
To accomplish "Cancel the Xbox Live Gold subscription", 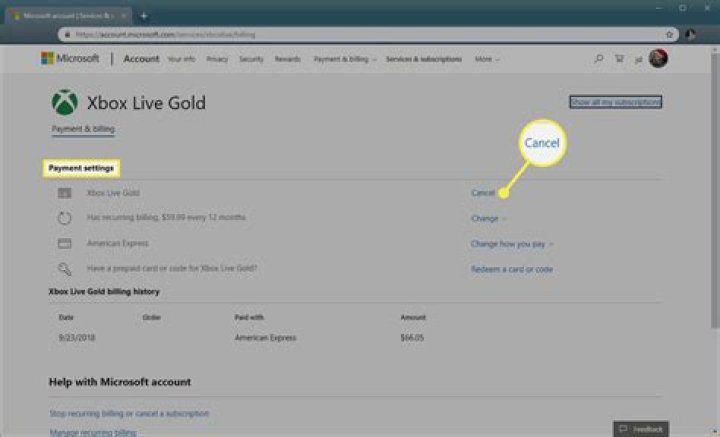I will pyautogui.click(x=483, y=192).
